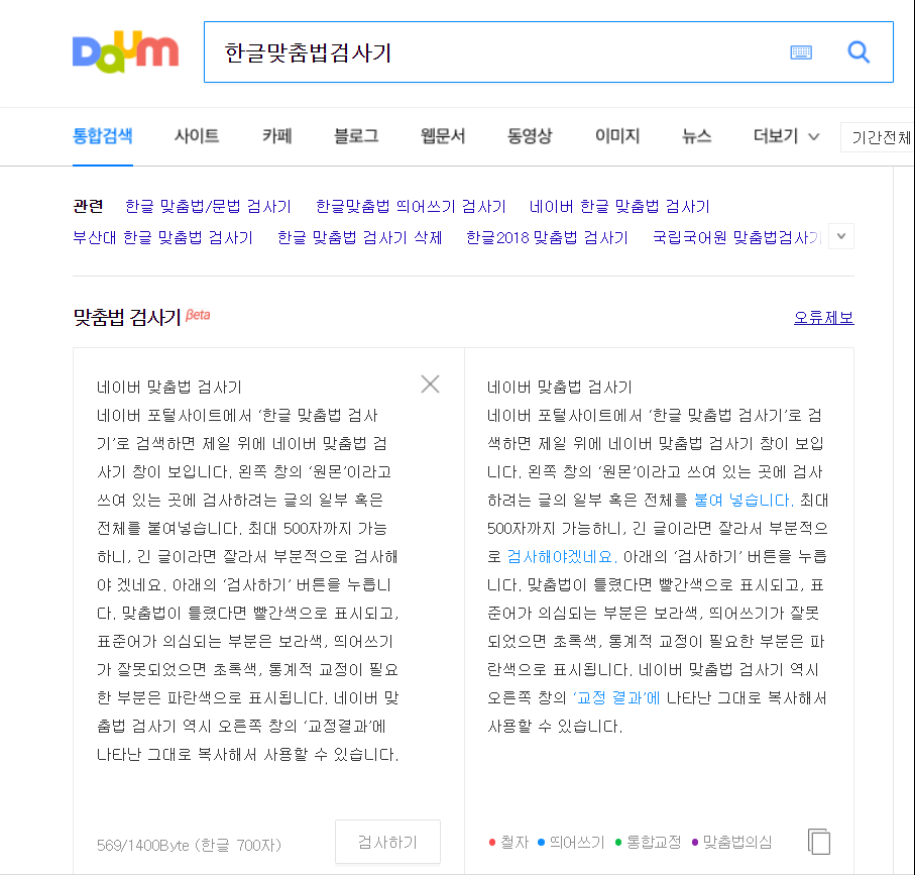The image size is (915, 875).
Task: Go to the 블로그 tab
Action: pos(356,136)
